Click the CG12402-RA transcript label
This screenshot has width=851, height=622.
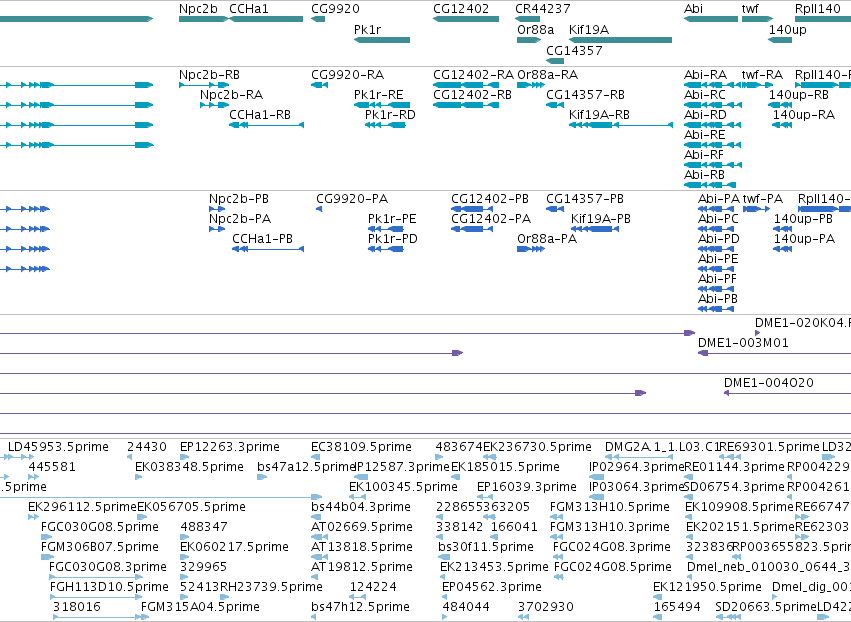coord(473,75)
